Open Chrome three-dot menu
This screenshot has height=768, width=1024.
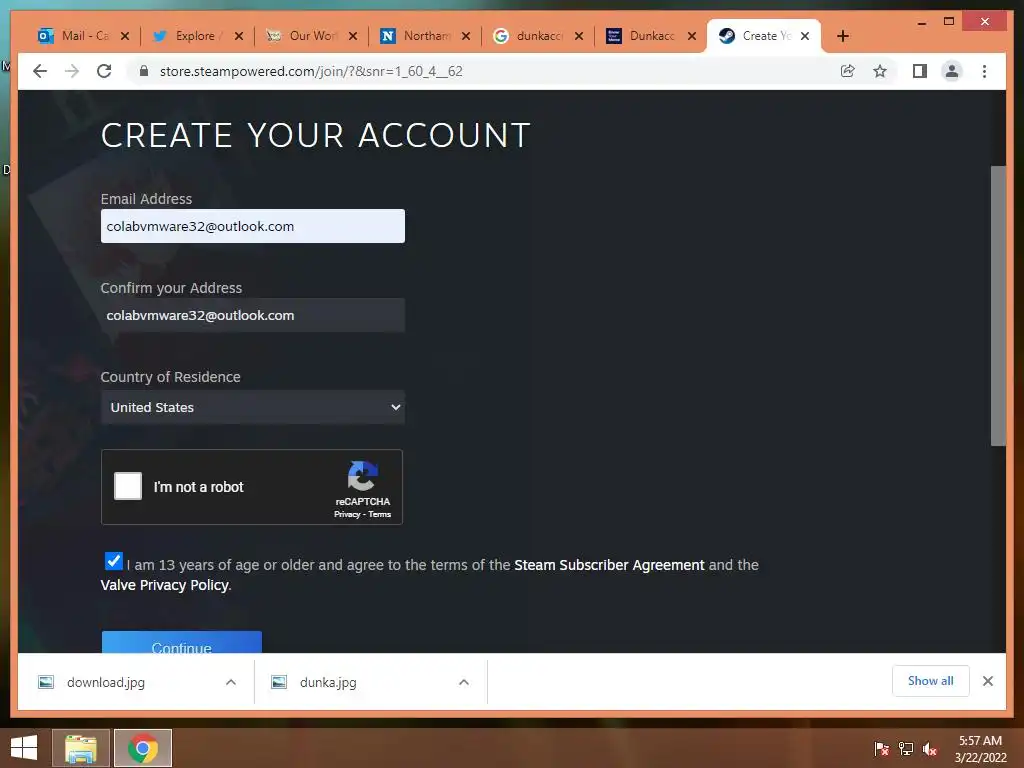(x=984, y=71)
